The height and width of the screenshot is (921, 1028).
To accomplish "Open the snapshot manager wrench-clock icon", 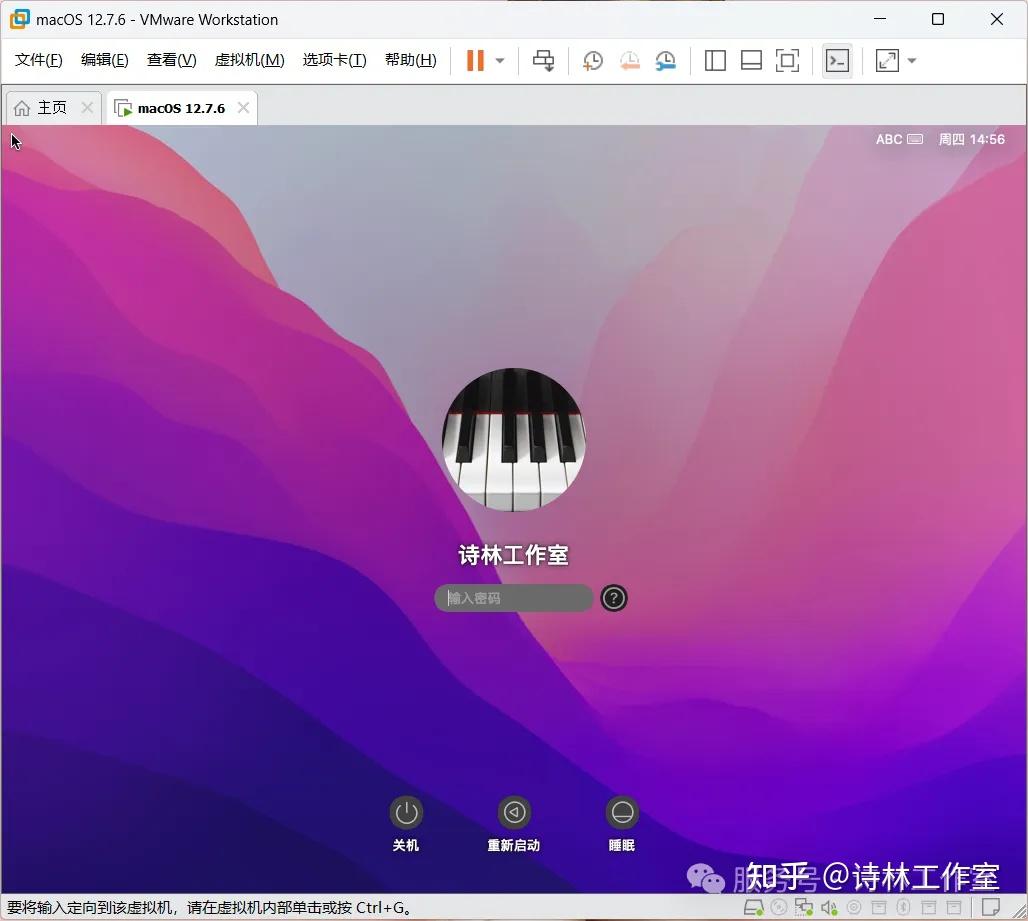I will [x=665, y=61].
